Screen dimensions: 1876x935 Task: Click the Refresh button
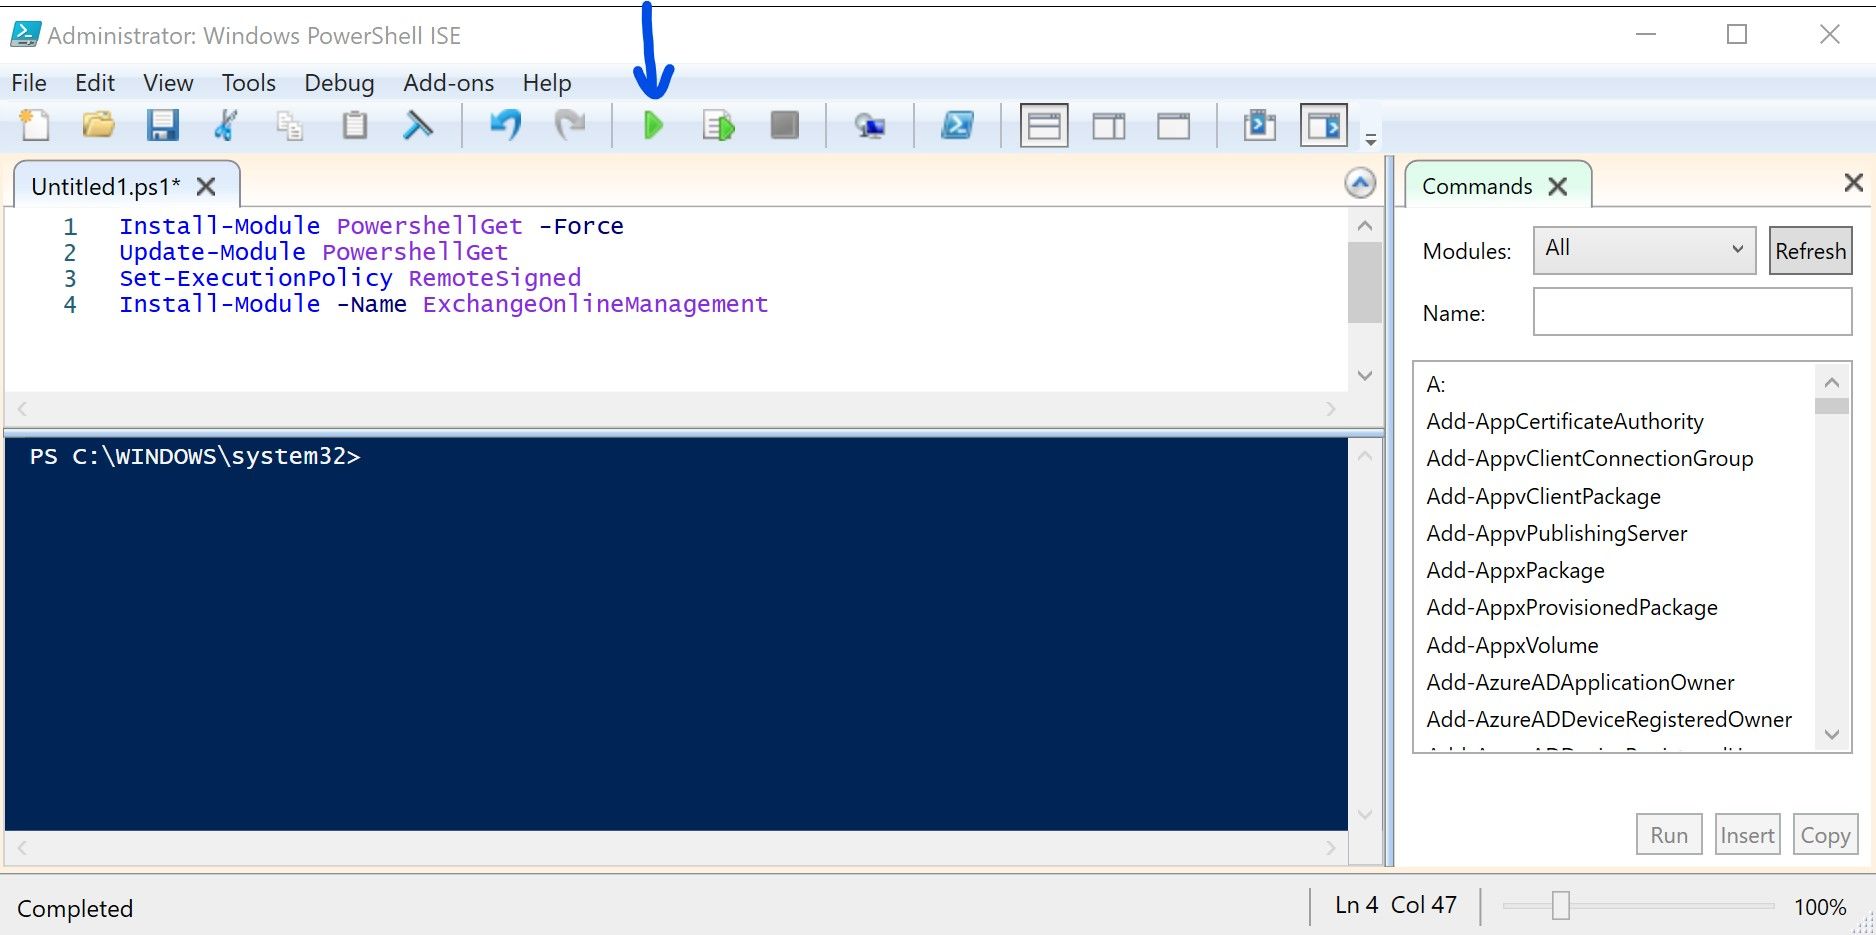point(1810,251)
